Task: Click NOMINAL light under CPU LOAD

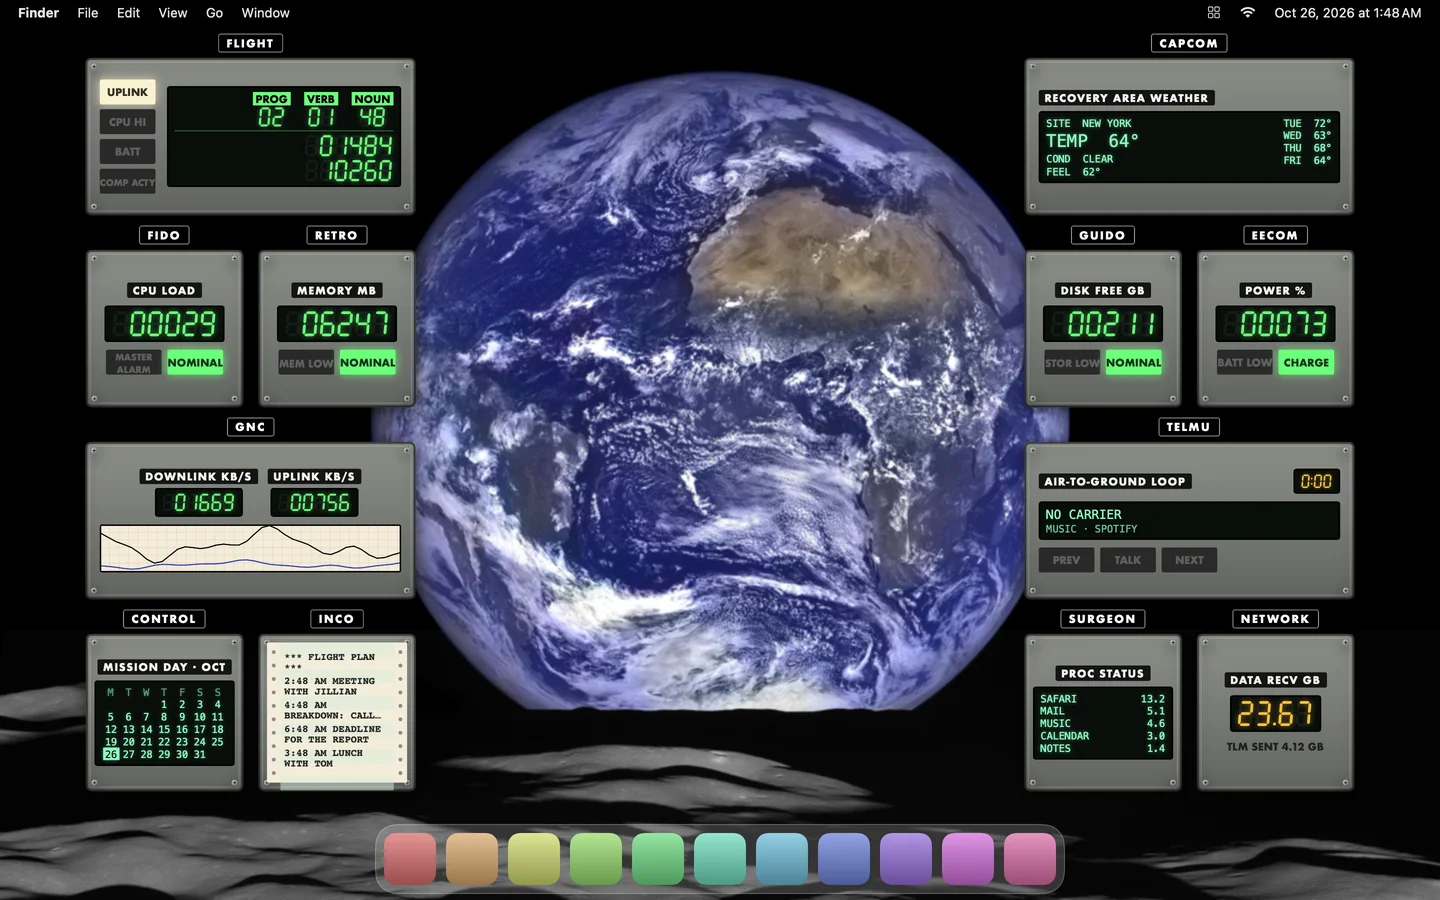Action: [195, 363]
